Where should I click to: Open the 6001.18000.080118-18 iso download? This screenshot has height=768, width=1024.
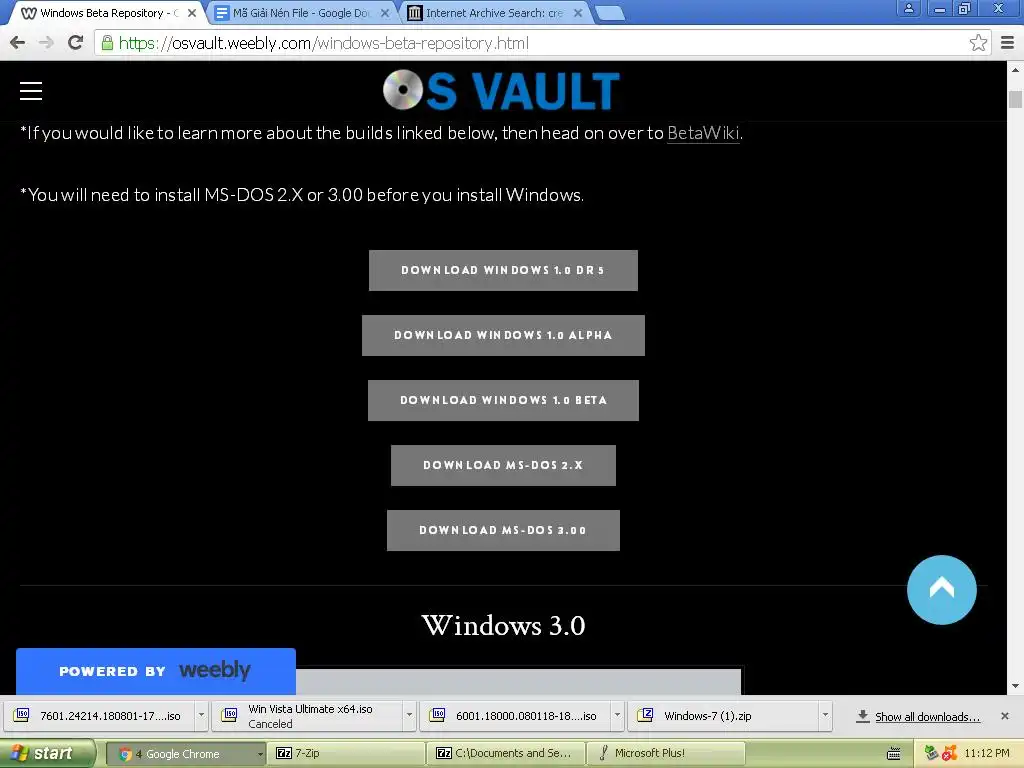(516, 716)
